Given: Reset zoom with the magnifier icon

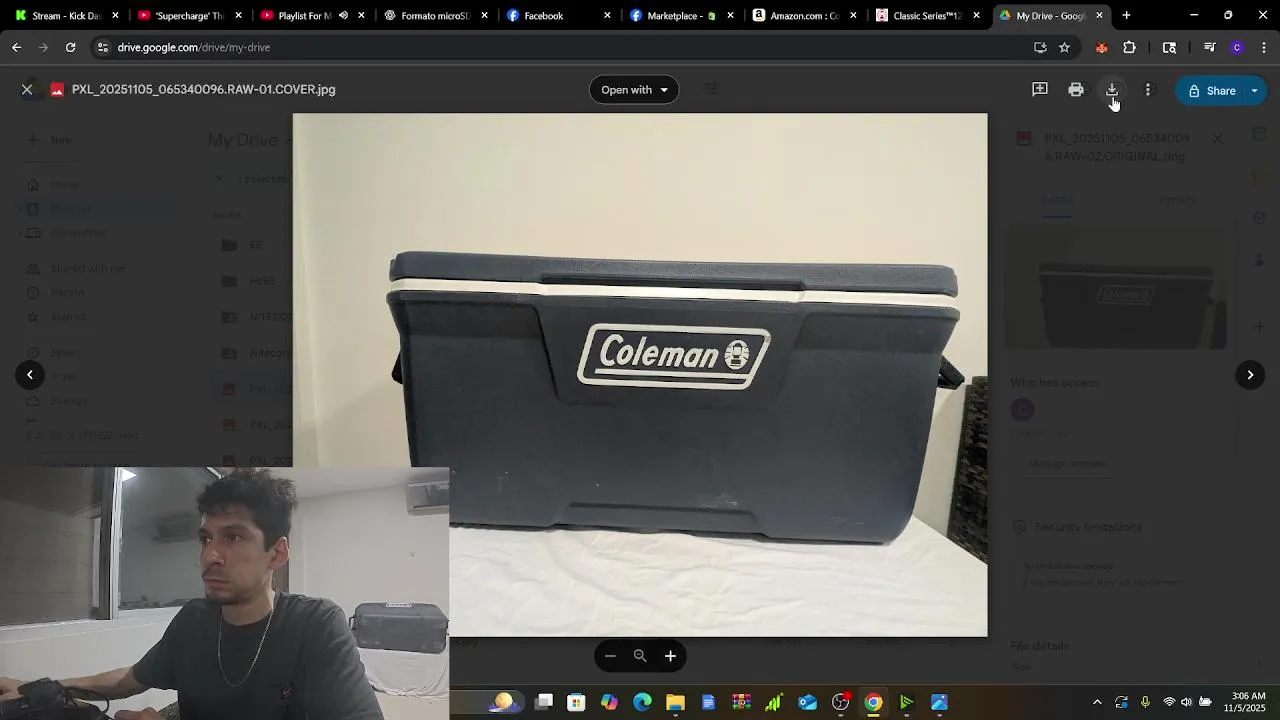Looking at the screenshot, I should coord(640,656).
